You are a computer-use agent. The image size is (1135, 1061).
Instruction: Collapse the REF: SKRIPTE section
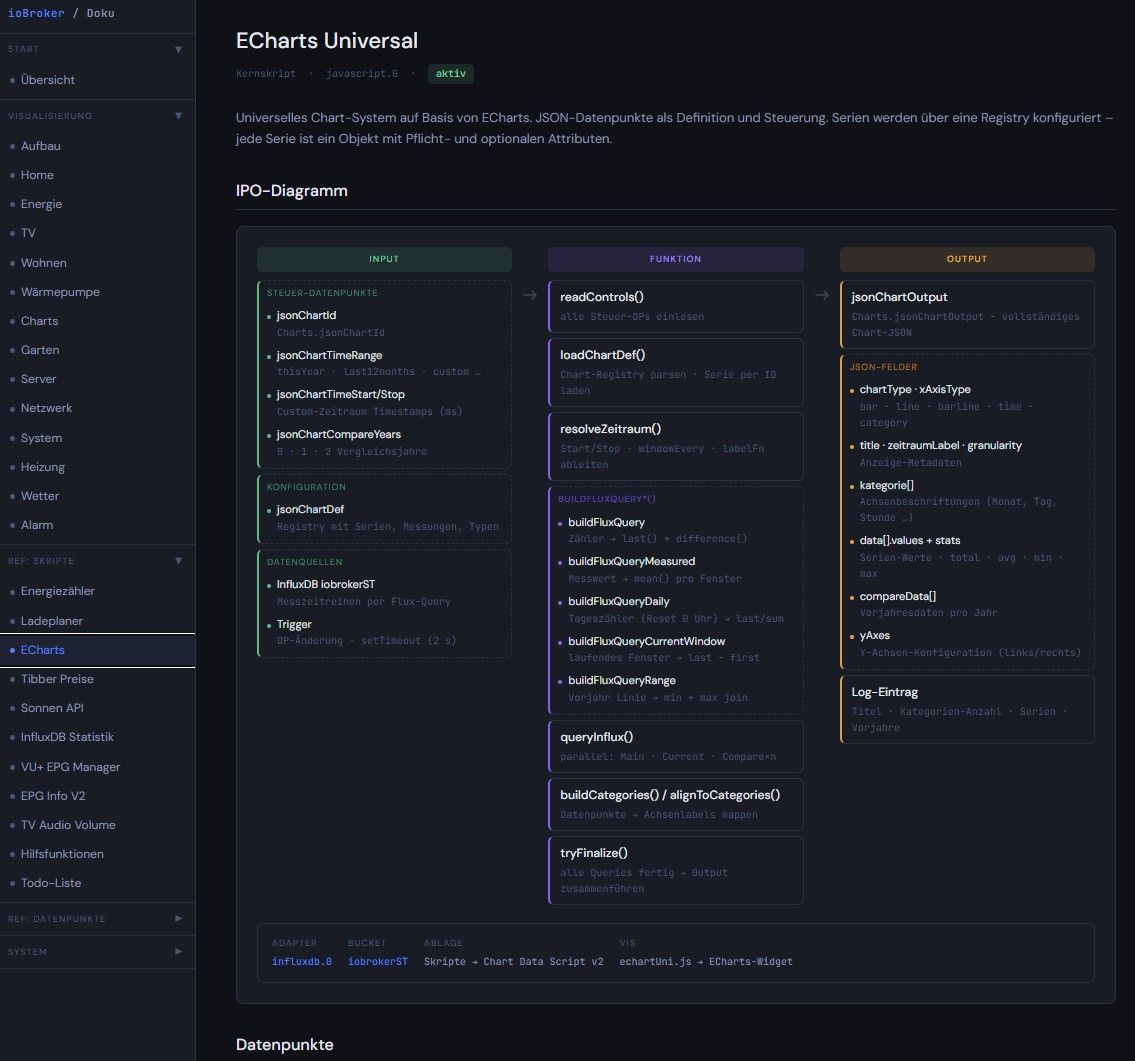tap(179, 561)
